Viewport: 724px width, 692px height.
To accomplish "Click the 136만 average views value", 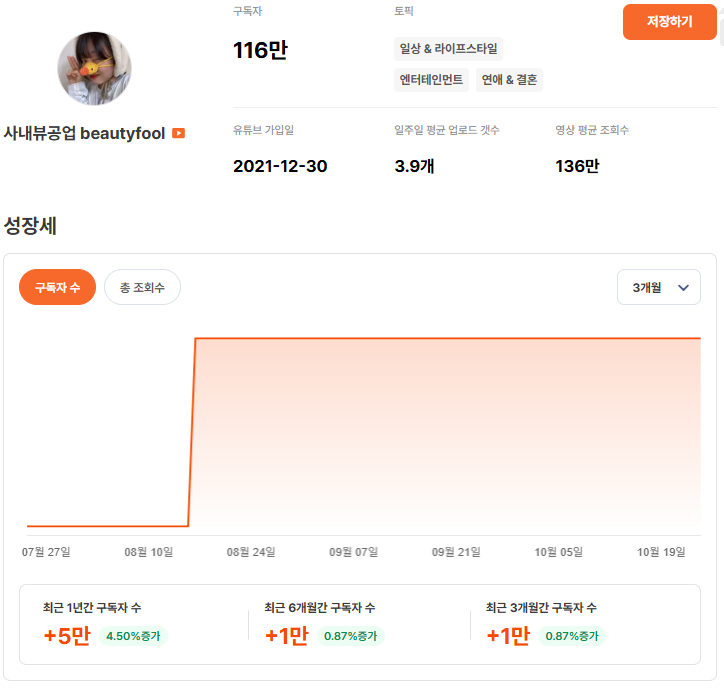I will pyautogui.click(x=577, y=166).
